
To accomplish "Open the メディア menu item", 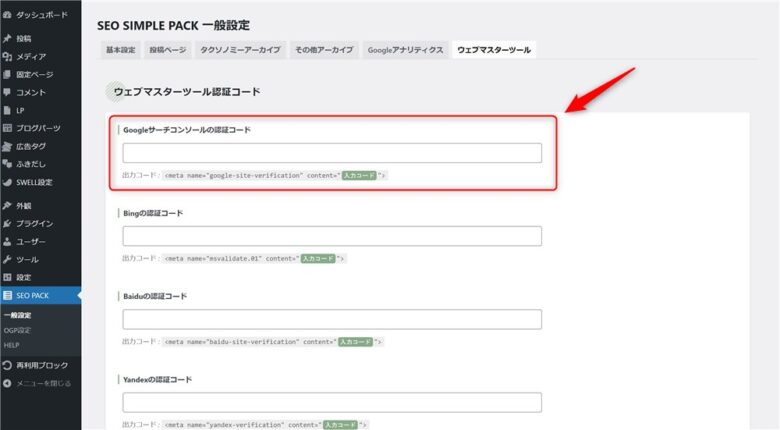I will [x=31, y=57].
